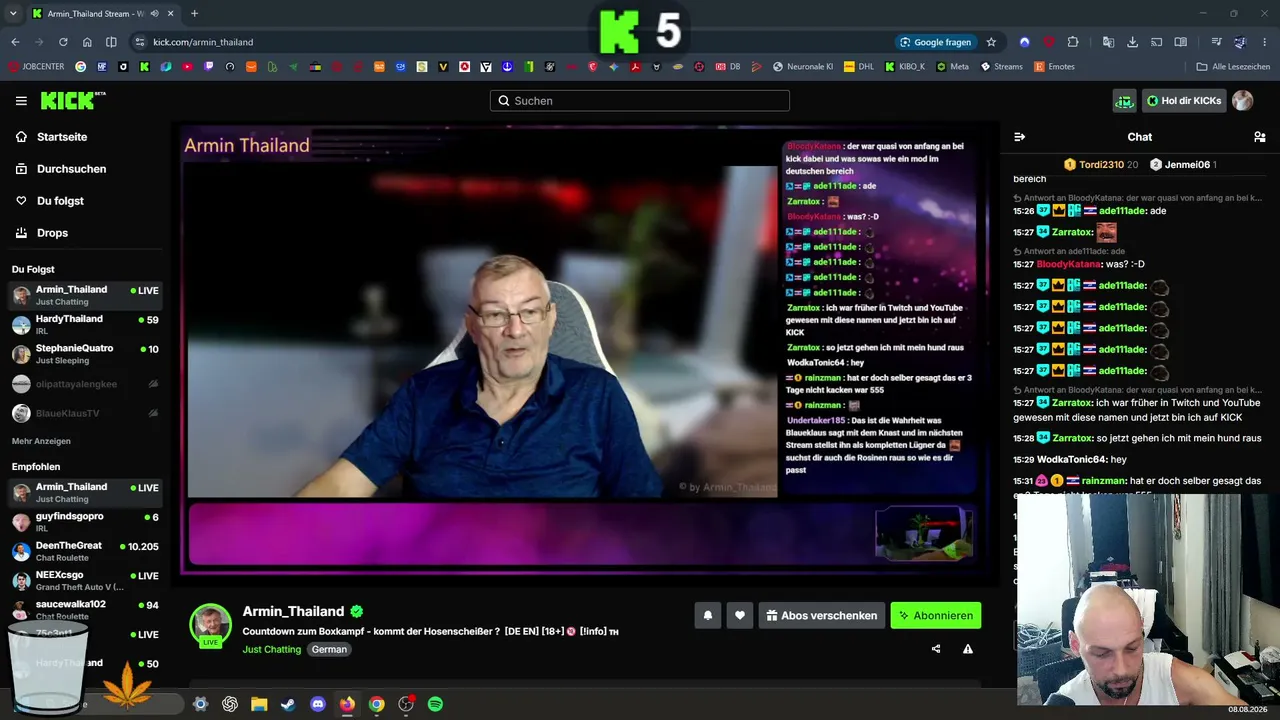
Task: Report the stream via the warning triangle icon
Action: pyautogui.click(x=968, y=649)
